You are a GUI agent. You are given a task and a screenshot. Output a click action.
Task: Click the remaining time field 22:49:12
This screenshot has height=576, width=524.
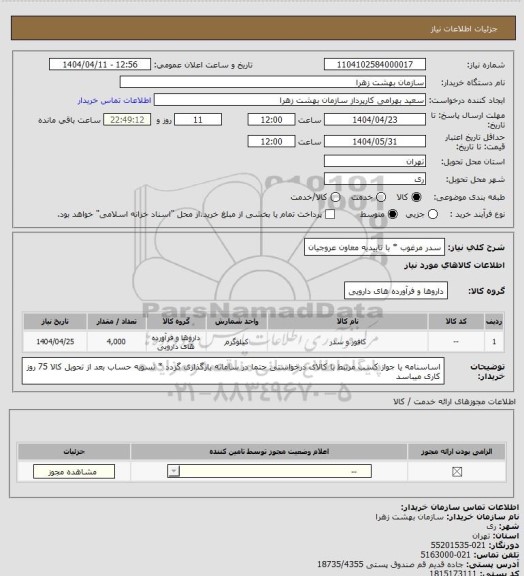(127, 120)
